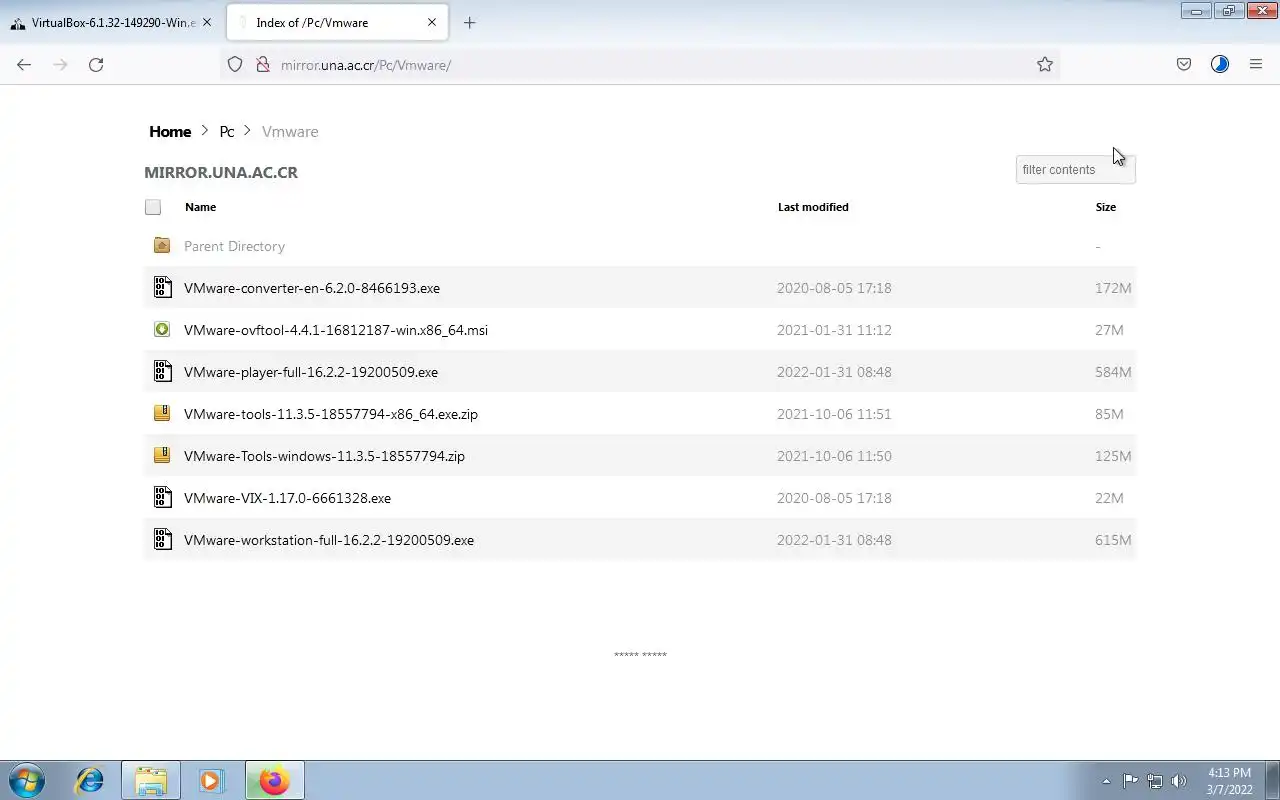The height and width of the screenshot is (800, 1280).
Task: Open the network tray icon
Action: click(1155, 781)
